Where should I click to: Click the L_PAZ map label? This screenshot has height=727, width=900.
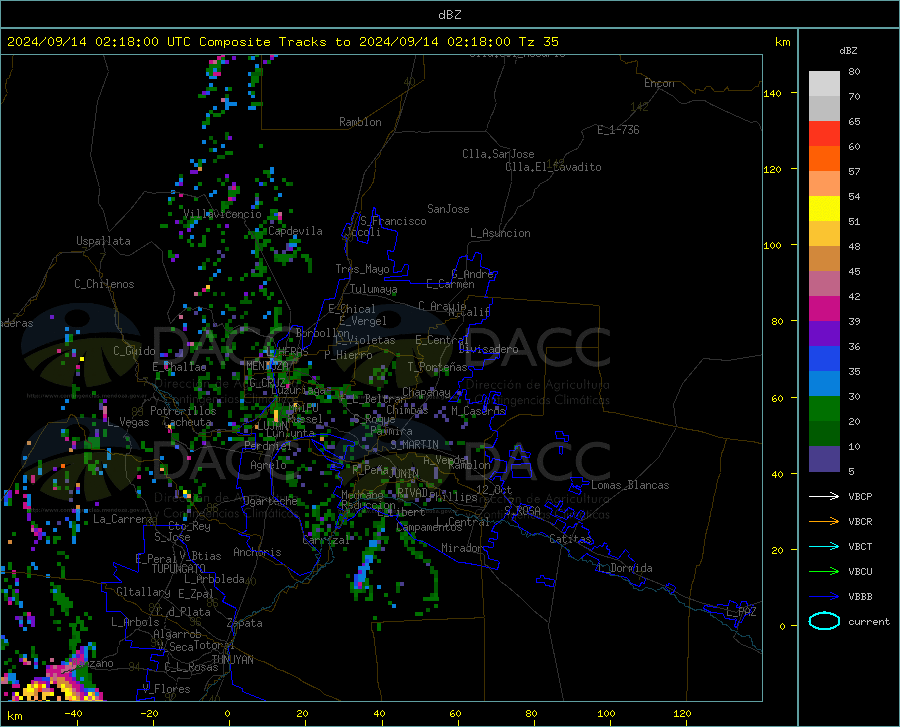(x=741, y=612)
